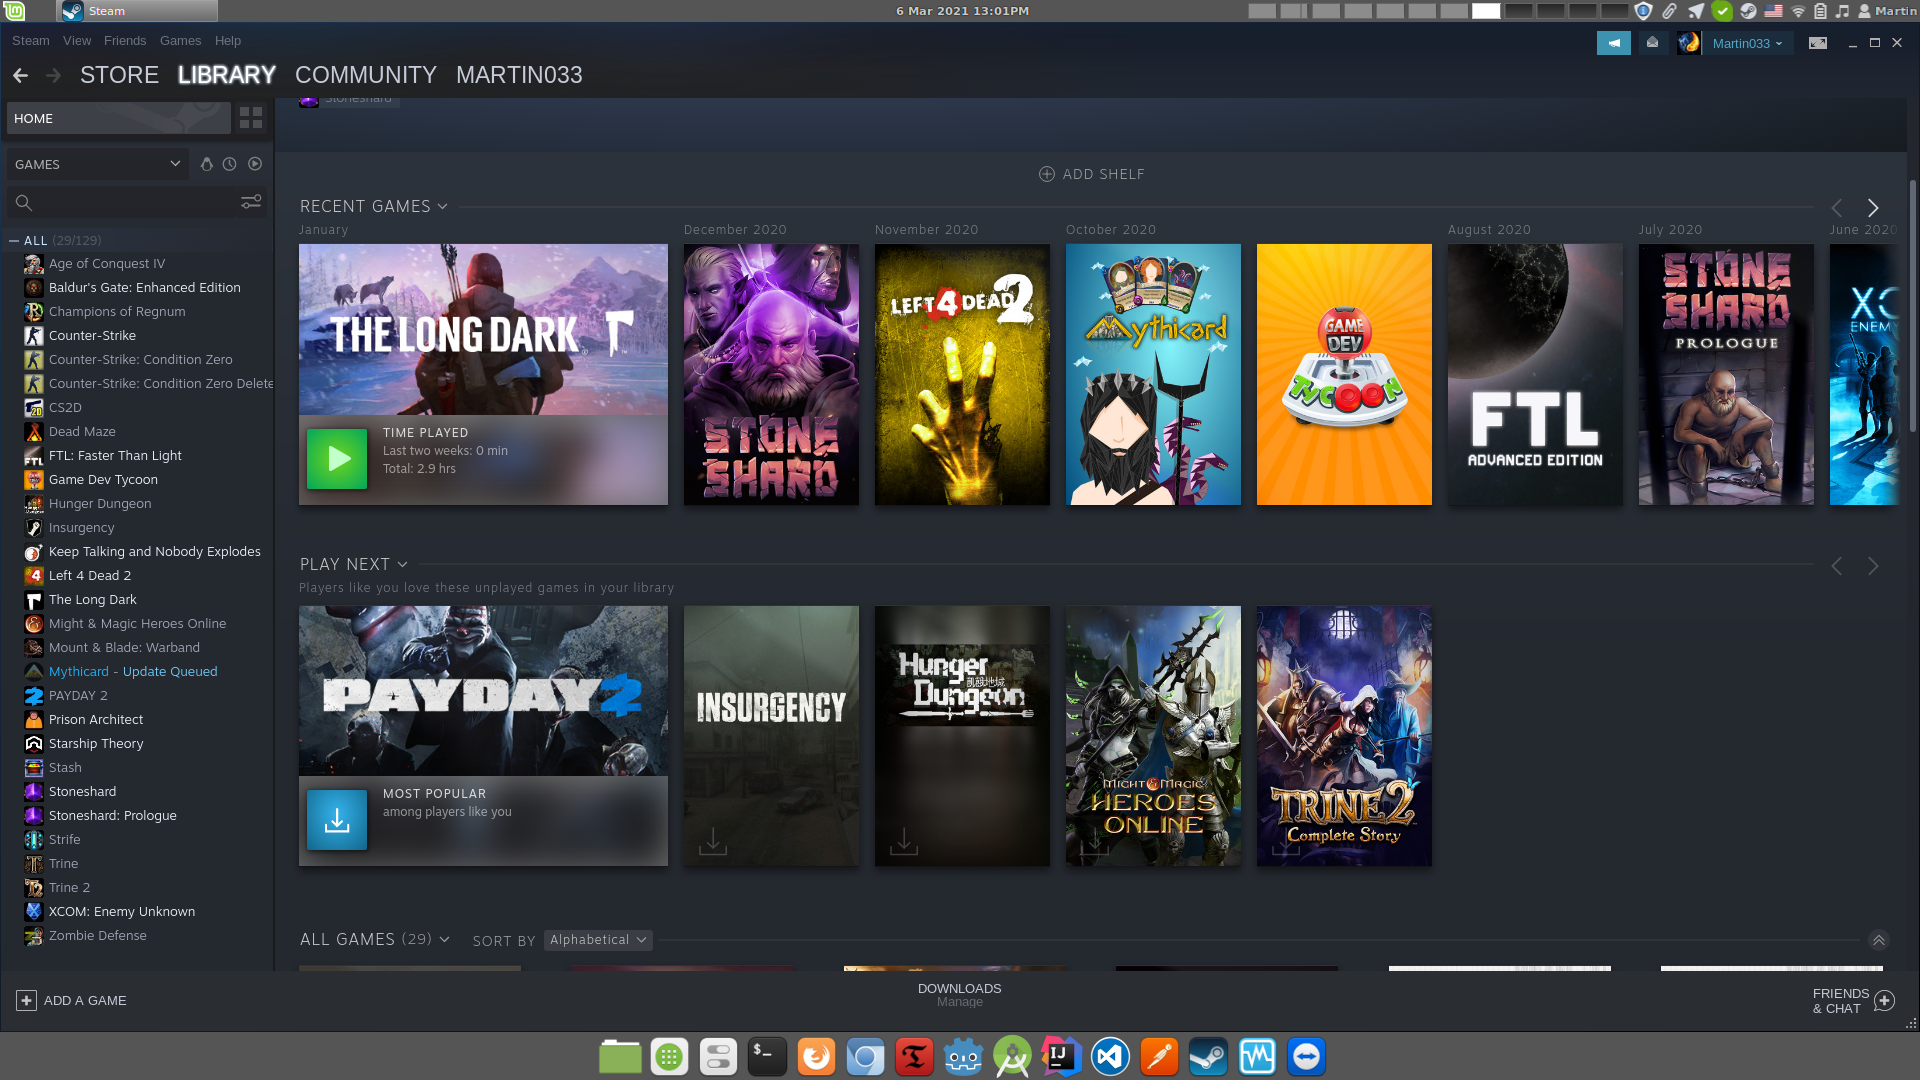
Task: Open the Alphabetical sort by dropdown
Action: tap(598, 940)
